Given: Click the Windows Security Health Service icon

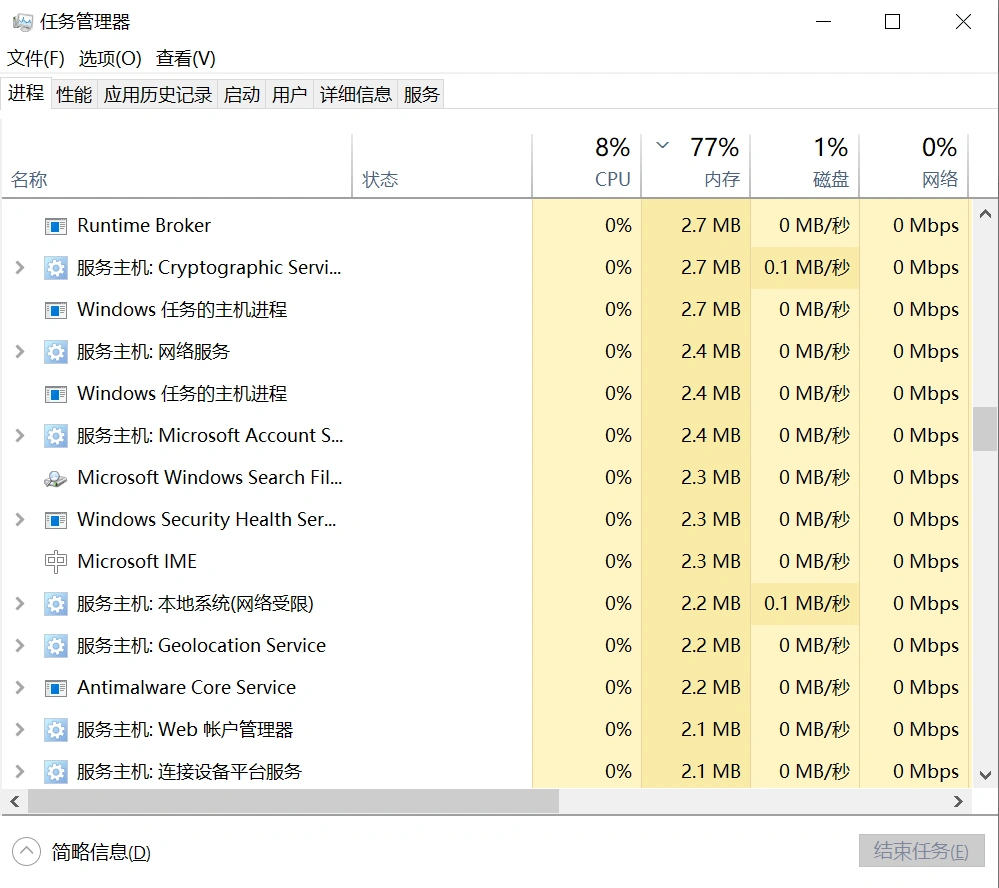Looking at the screenshot, I should point(57,519).
